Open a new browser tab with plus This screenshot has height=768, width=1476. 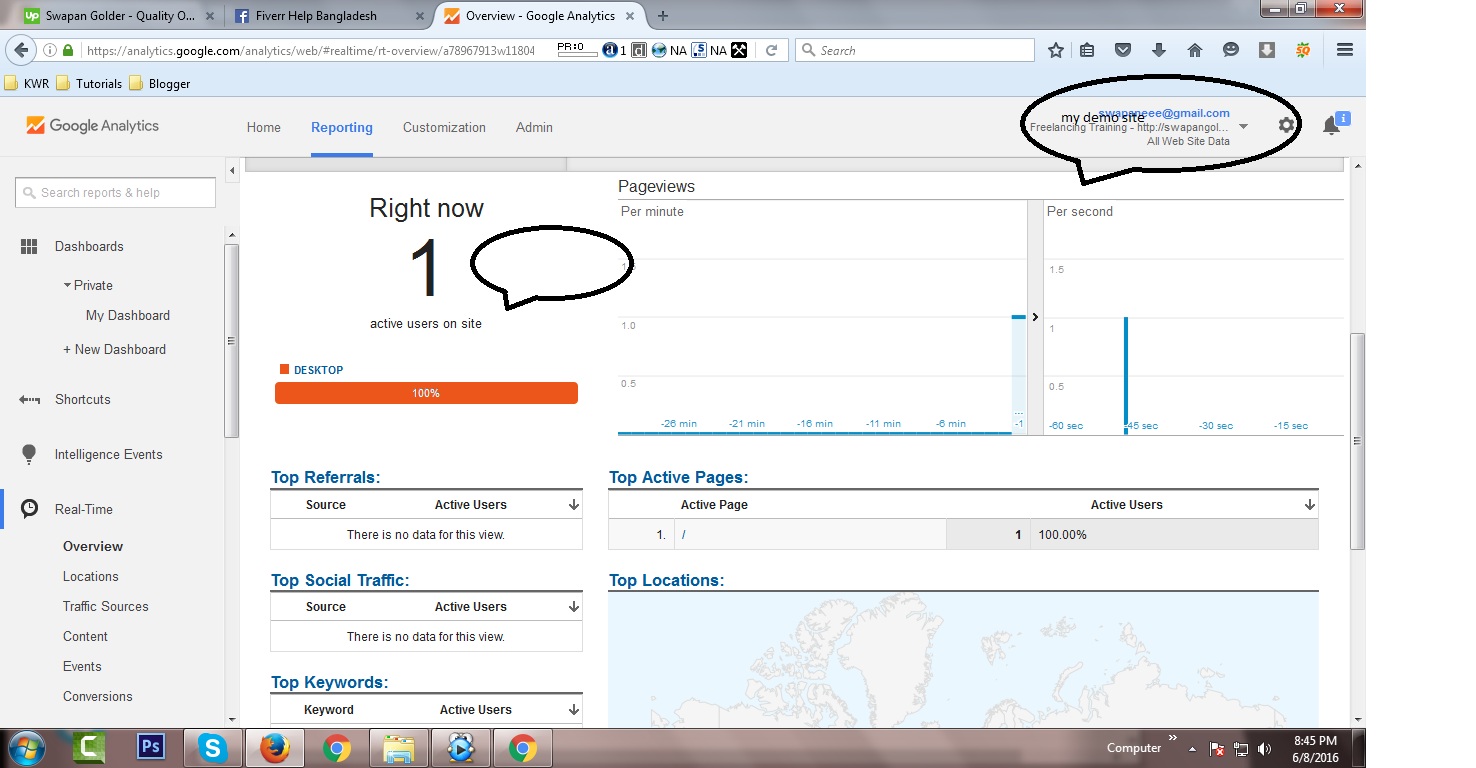[x=663, y=16]
